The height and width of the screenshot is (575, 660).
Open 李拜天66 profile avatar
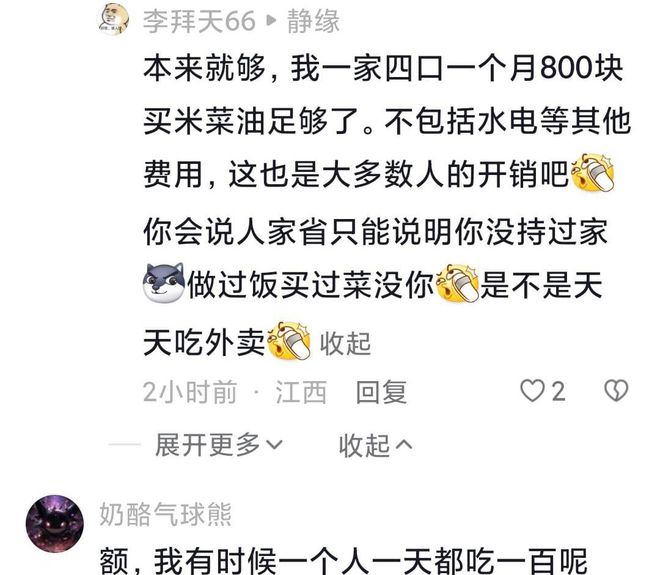click(x=113, y=19)
